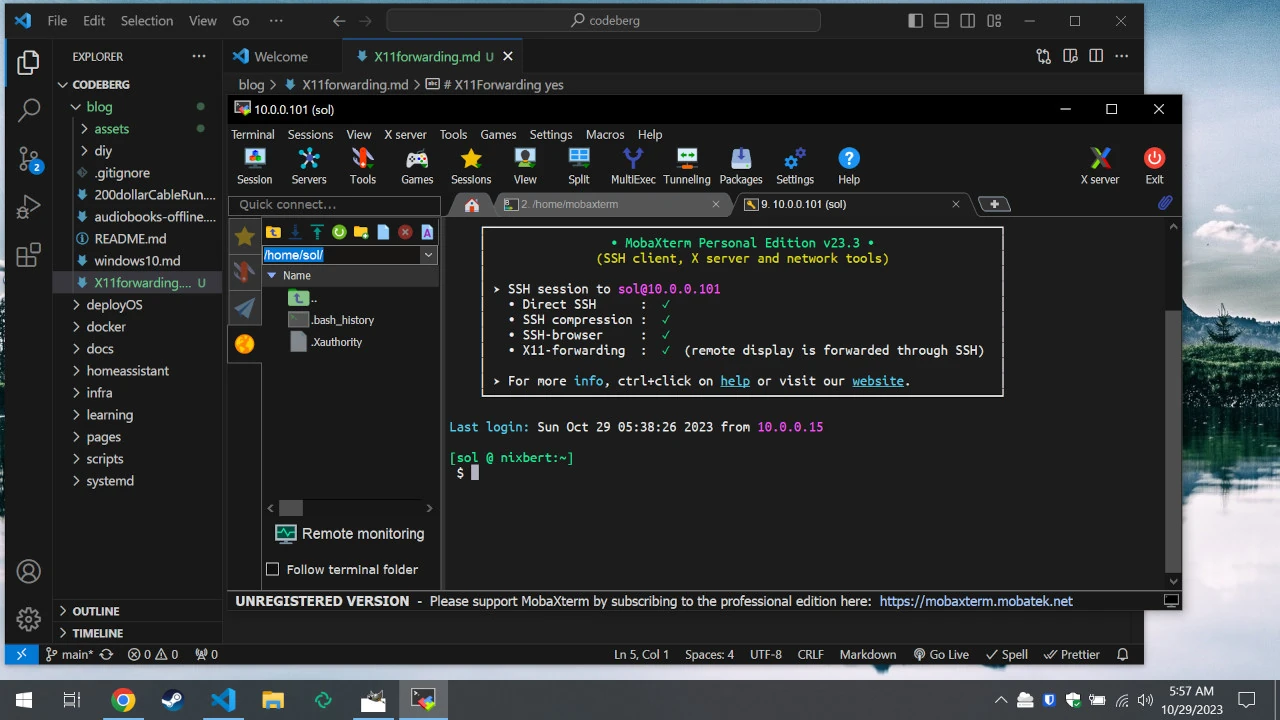Image resolution: width=1280 pixels, height=720 pixels.
Task: Click the Session icon in MobaXterm toolbar
Action: tap(254, 166)
